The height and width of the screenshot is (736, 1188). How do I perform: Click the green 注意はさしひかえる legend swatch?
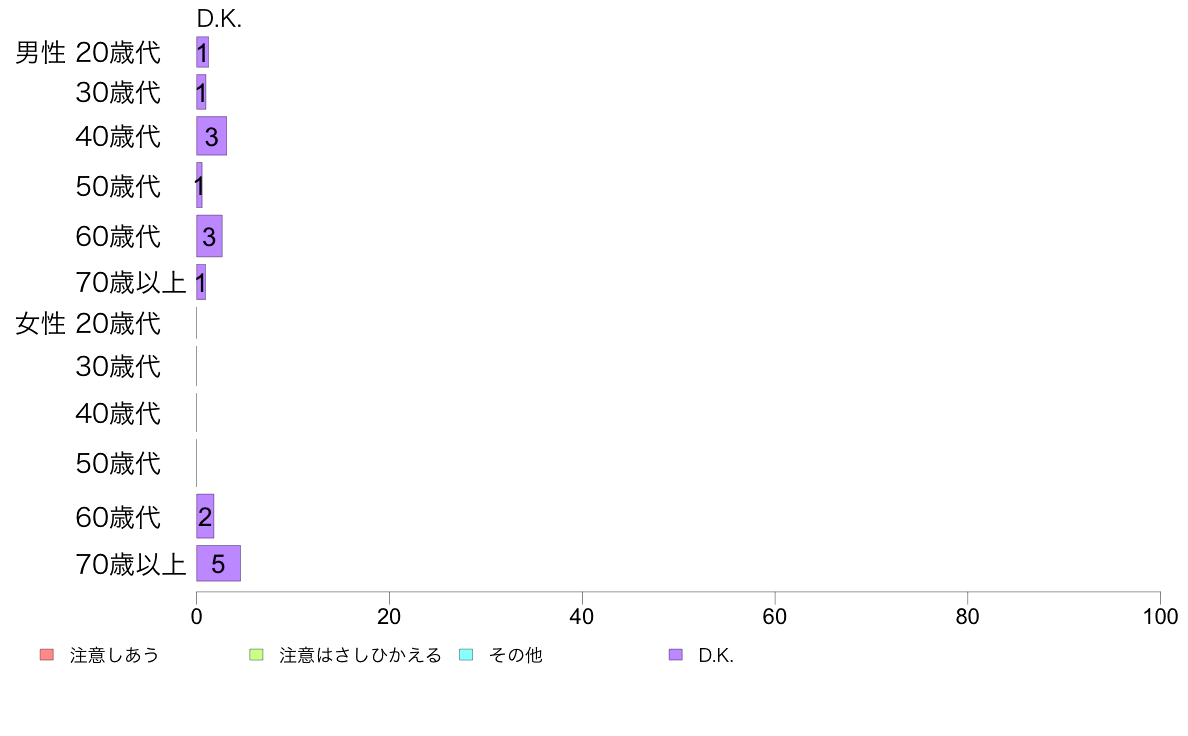coord(256,655)
